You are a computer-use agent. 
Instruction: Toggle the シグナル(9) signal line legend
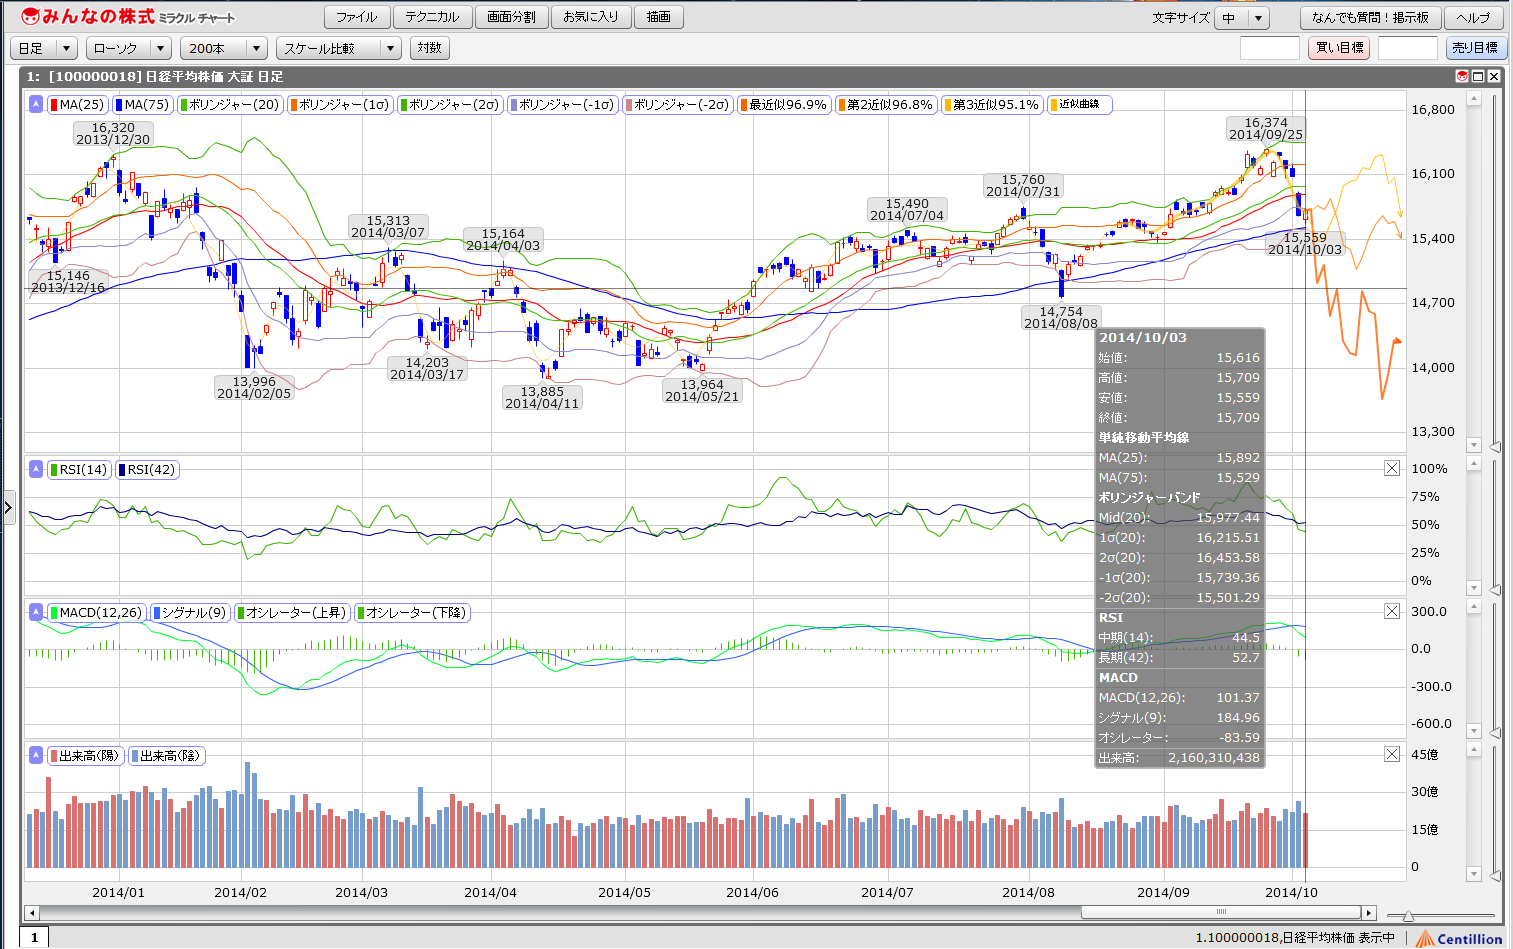190,612
